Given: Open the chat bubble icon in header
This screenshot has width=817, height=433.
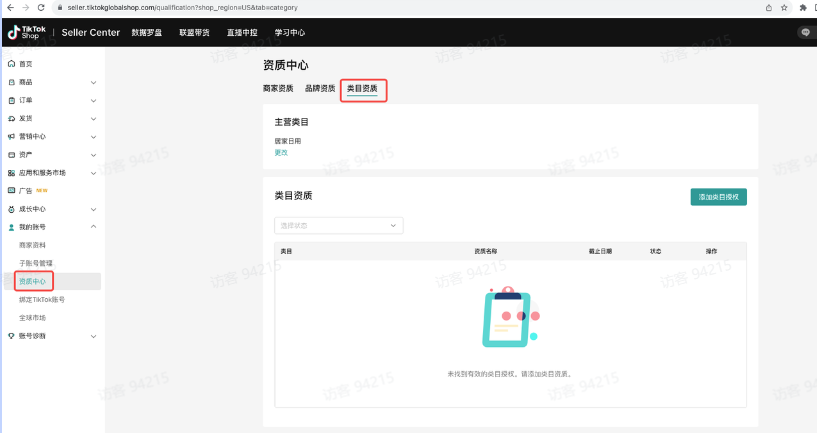Looking at the screenshot, I should pyautogui.click(x=806, y=32).
